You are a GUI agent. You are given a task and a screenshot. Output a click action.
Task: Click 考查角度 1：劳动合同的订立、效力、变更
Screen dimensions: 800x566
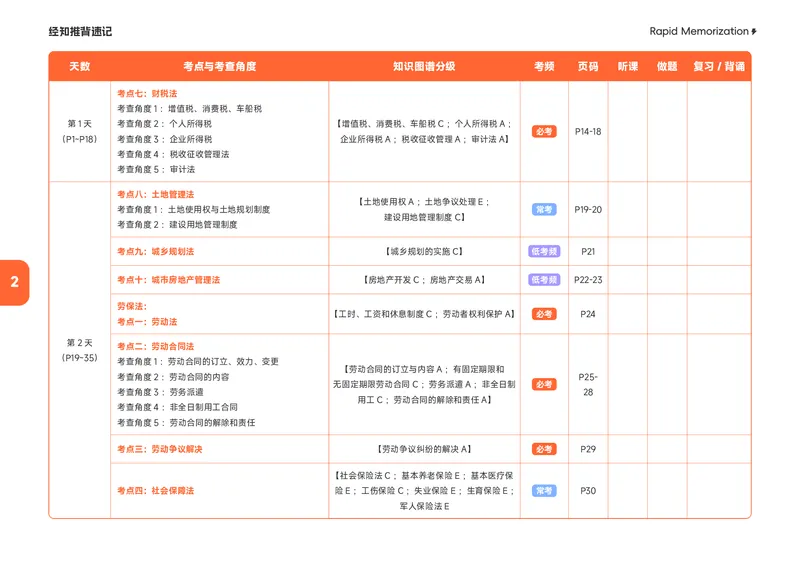tap(198, 361)
